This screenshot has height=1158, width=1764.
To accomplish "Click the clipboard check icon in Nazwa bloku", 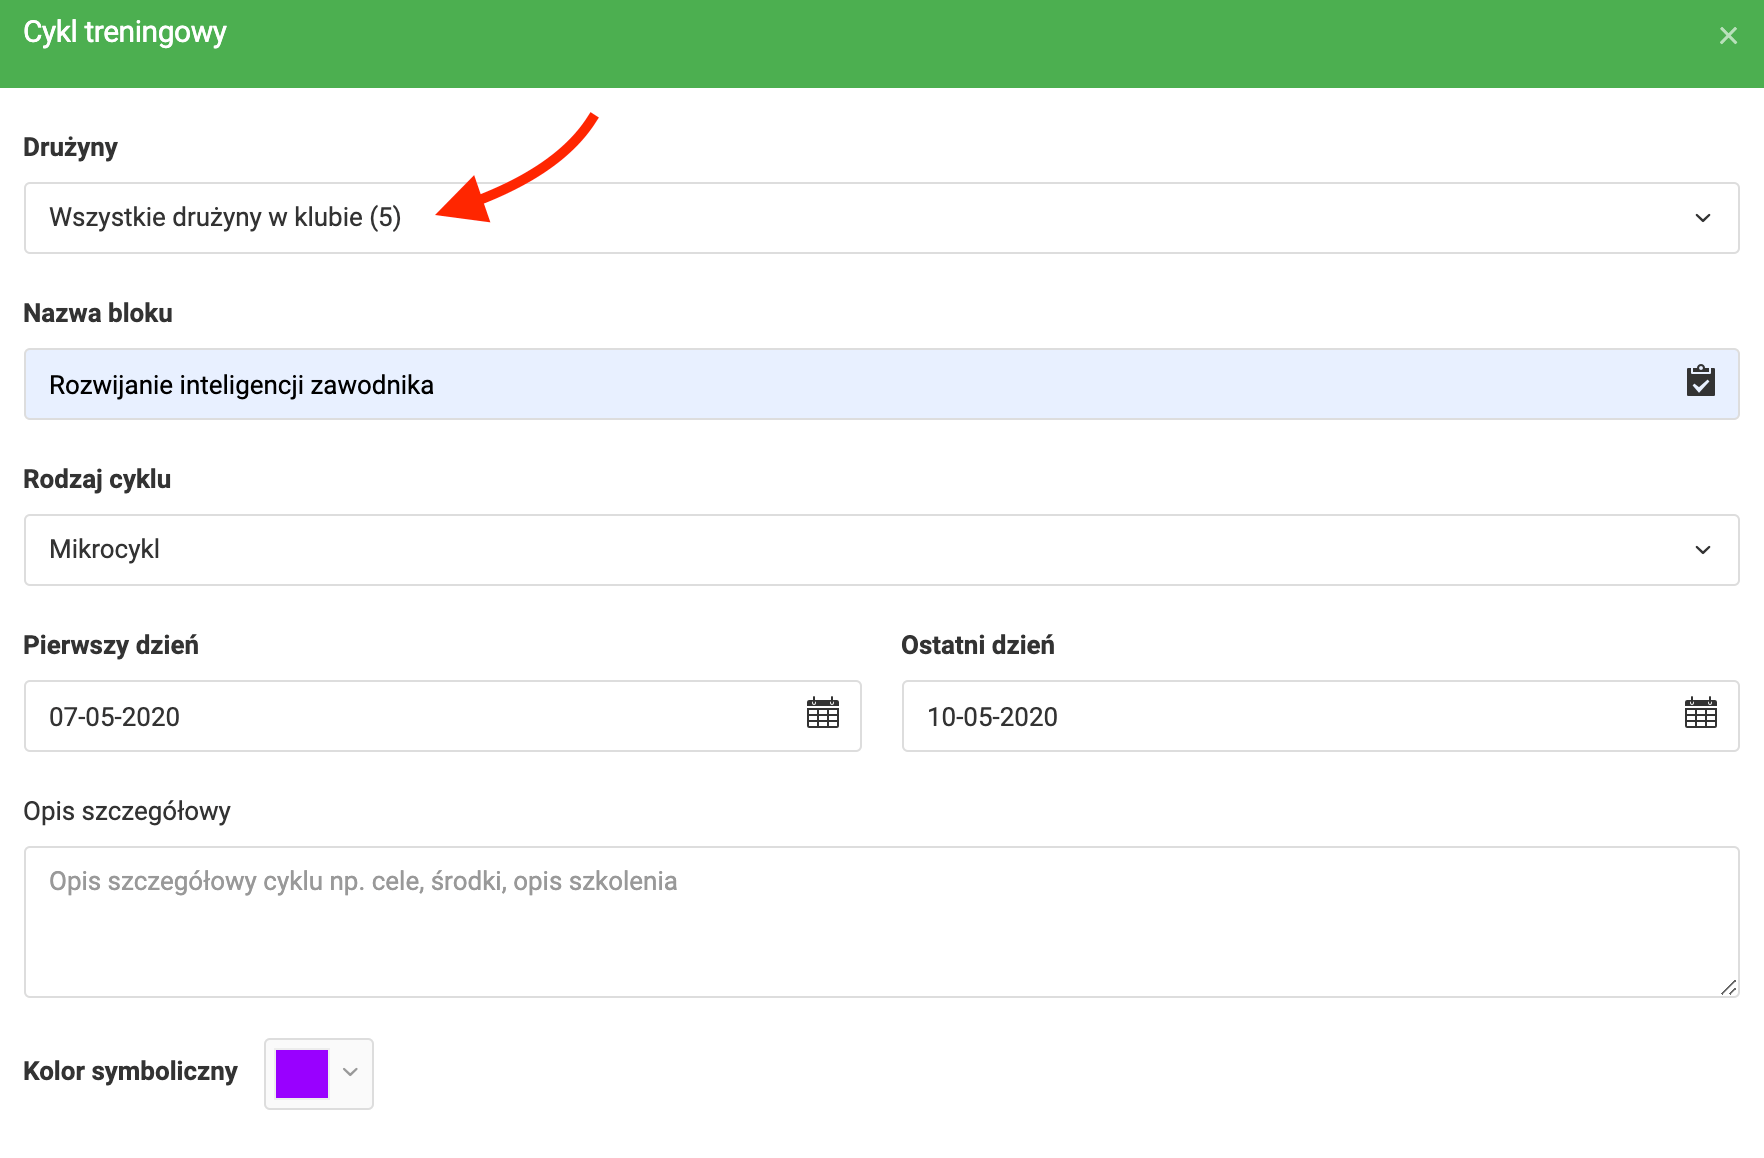I will click(1700, 382).
